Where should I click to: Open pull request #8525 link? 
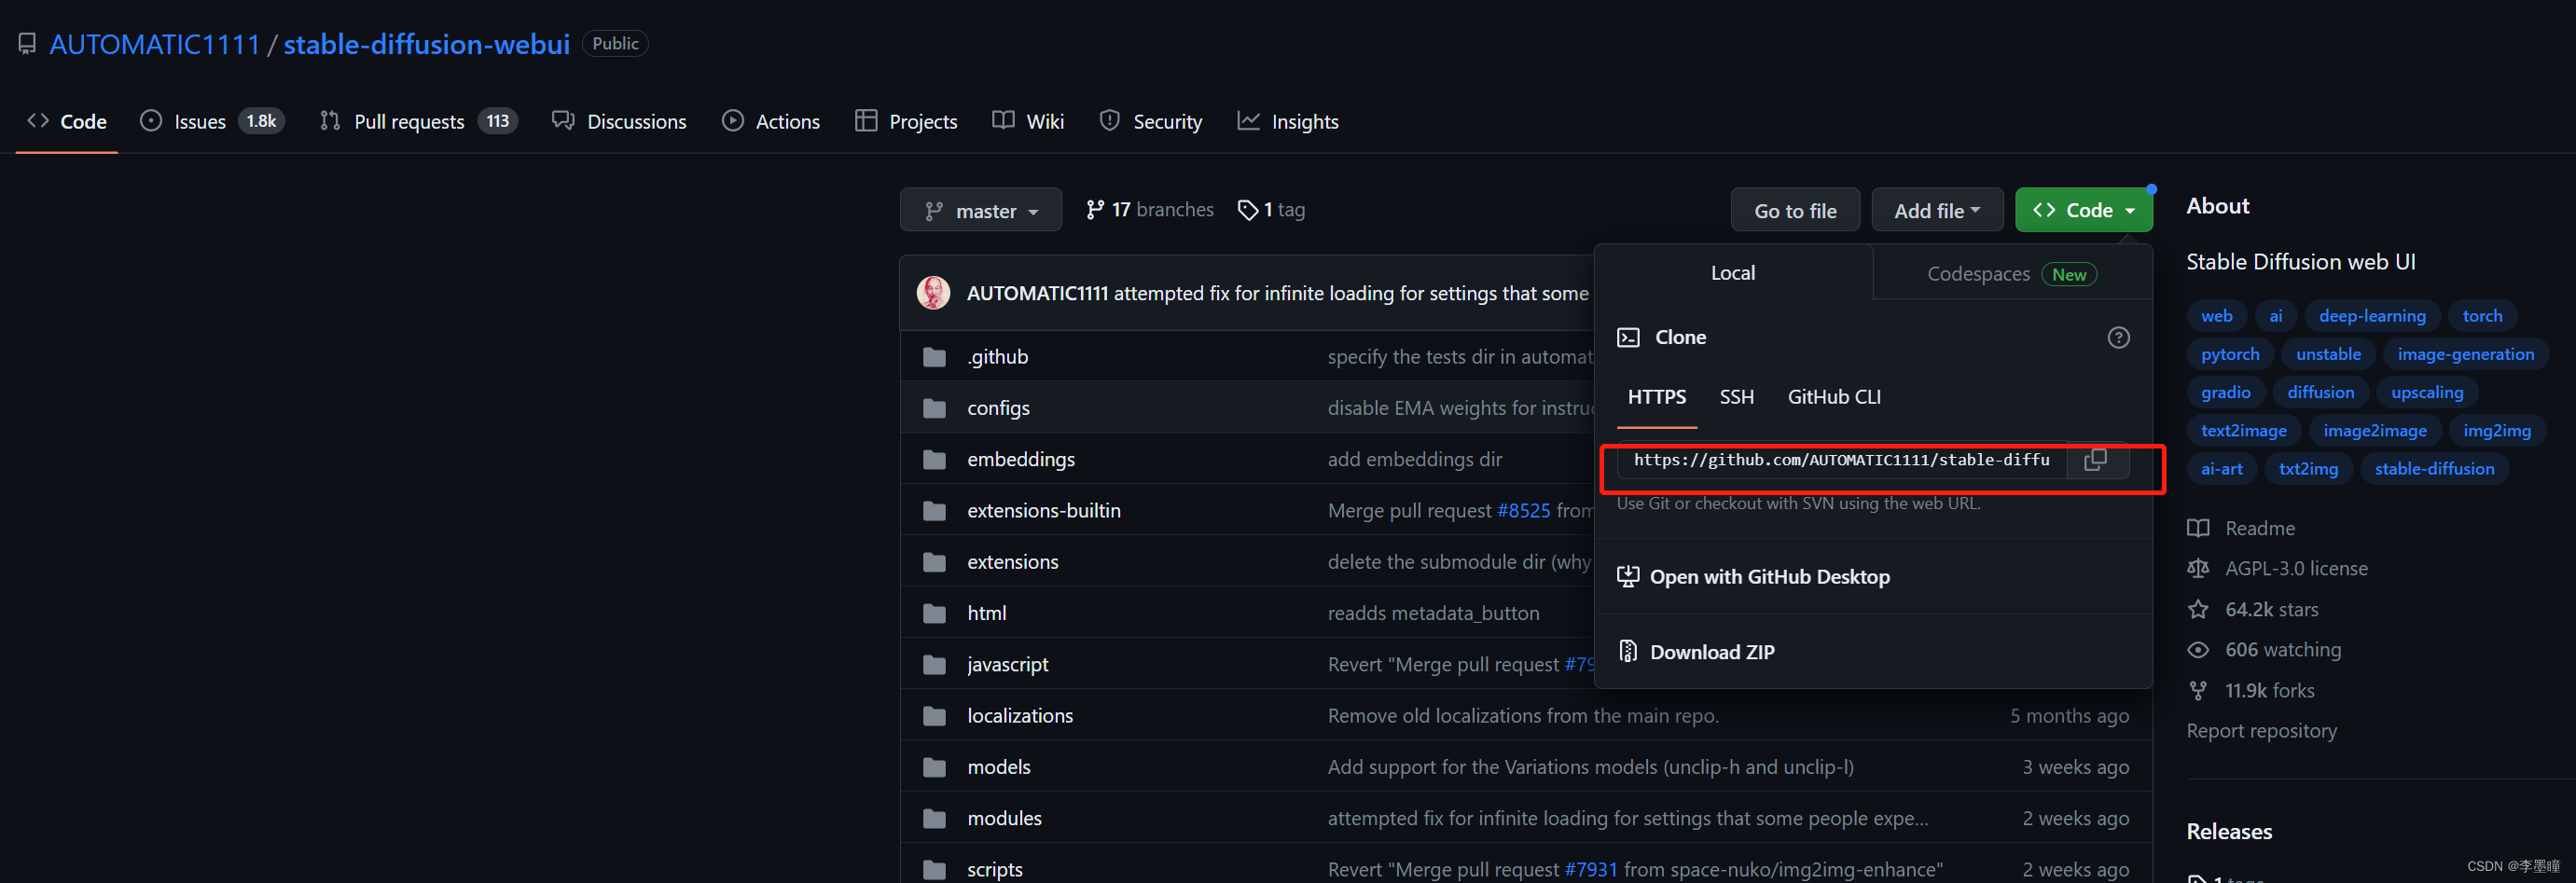pyautogui.click(x=1523, y=511)
